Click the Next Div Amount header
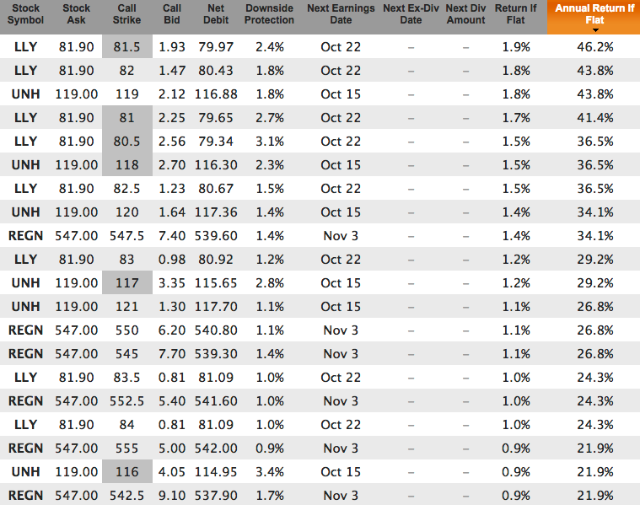 pos(466,14)
